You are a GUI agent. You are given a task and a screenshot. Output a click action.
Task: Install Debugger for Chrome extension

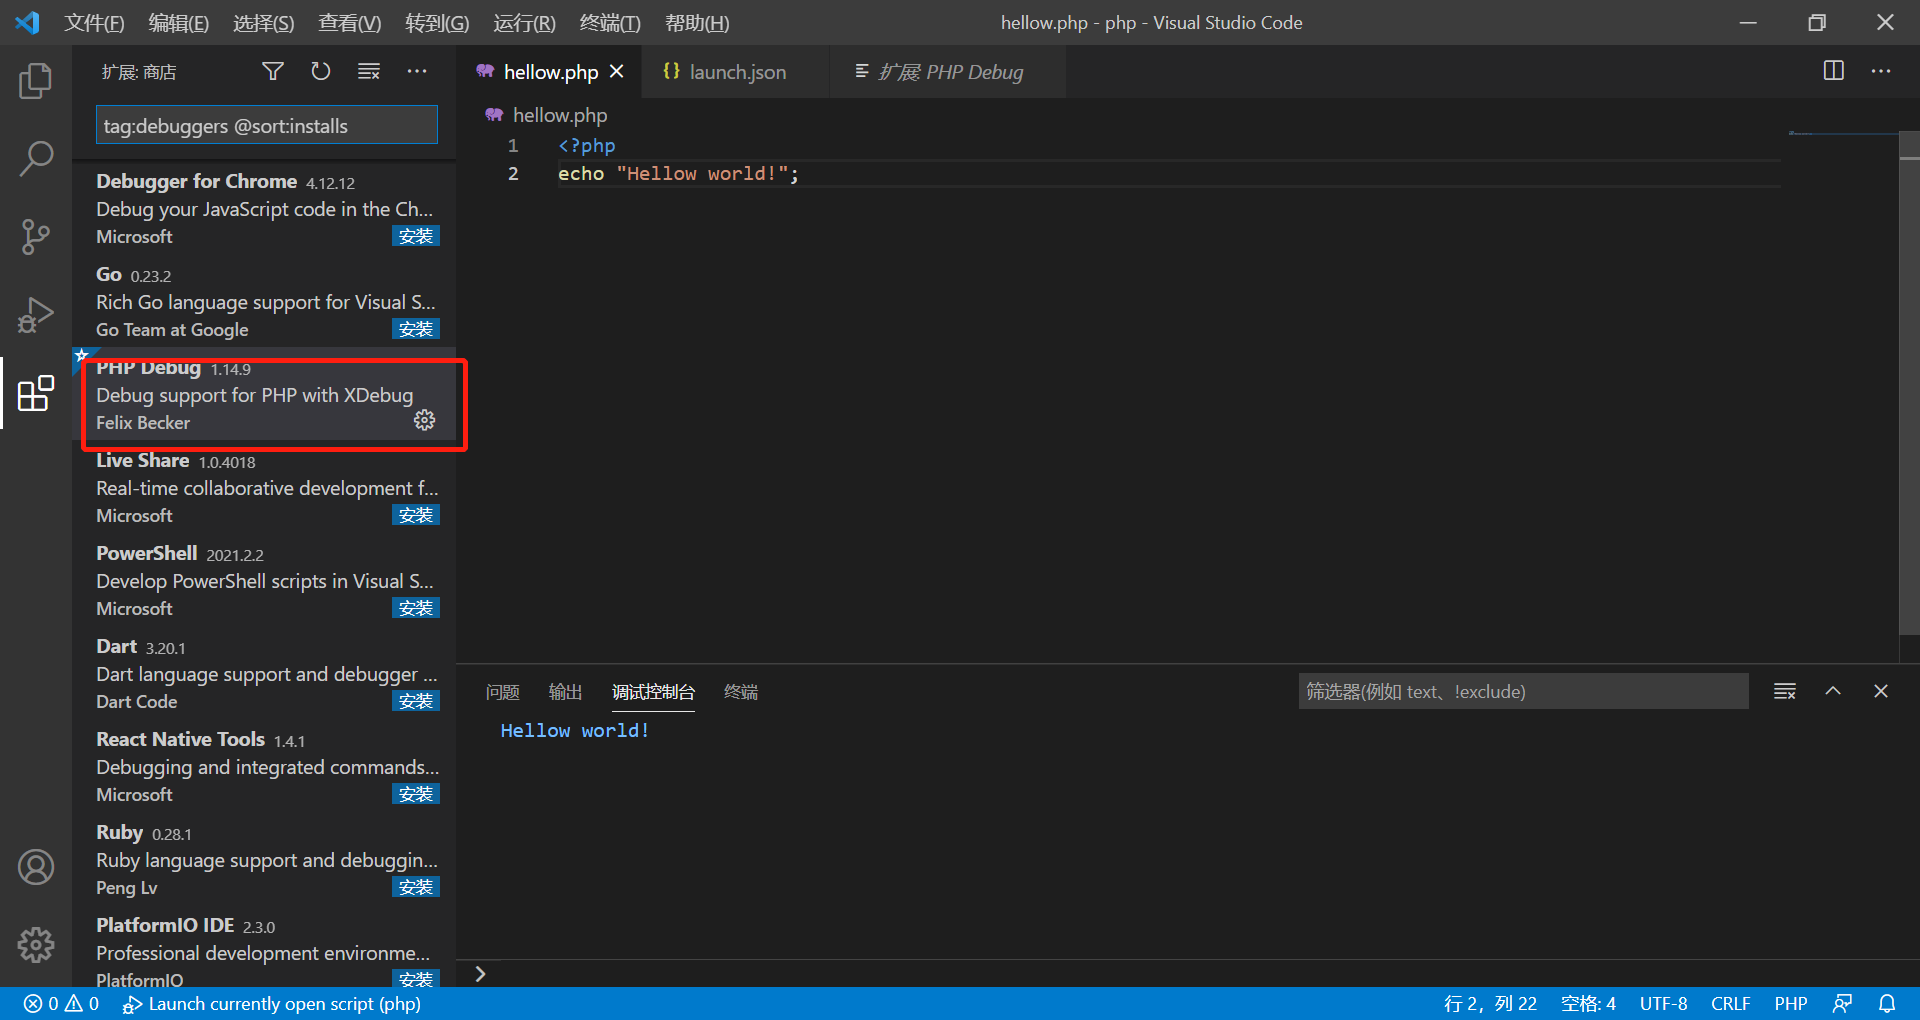coord(416,236)
